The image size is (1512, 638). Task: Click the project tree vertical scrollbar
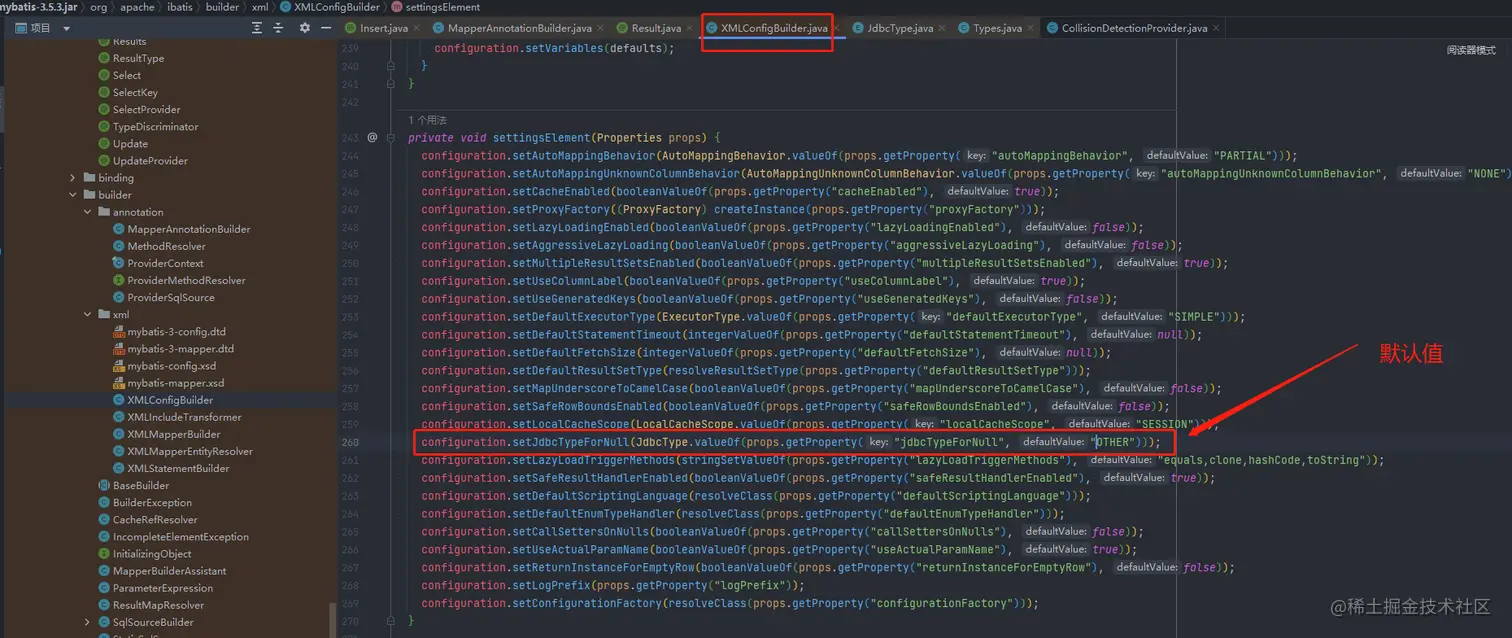pos(333,619)
